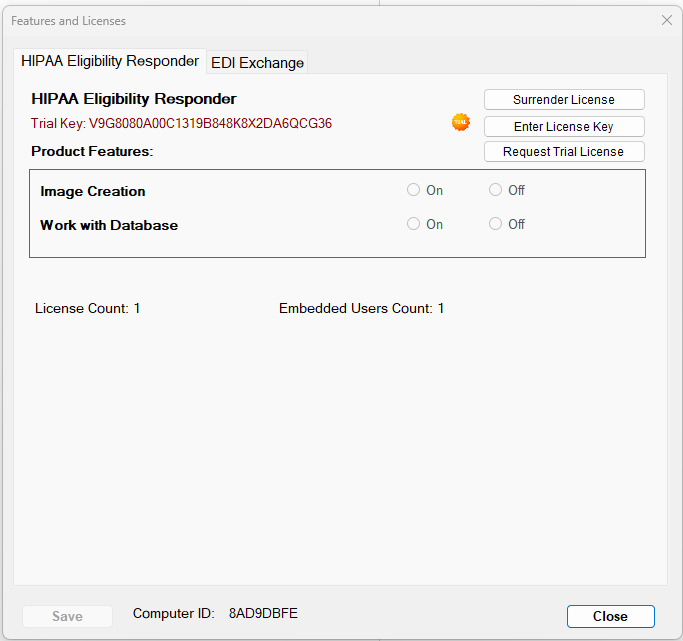The image size is (683, 641).
Task: Turn Image Creation On
Action: coord(425,190)
